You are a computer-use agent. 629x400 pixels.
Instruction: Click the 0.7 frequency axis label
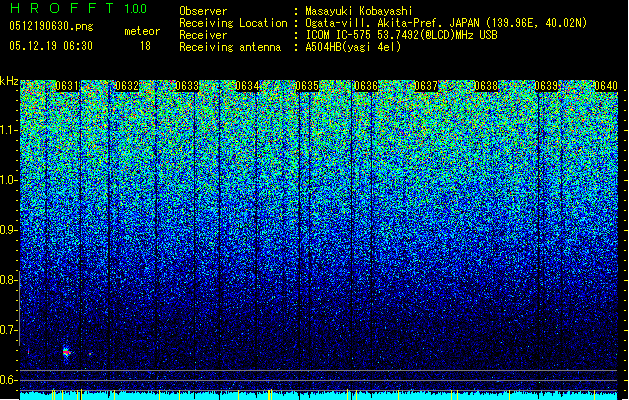[9, 330]
